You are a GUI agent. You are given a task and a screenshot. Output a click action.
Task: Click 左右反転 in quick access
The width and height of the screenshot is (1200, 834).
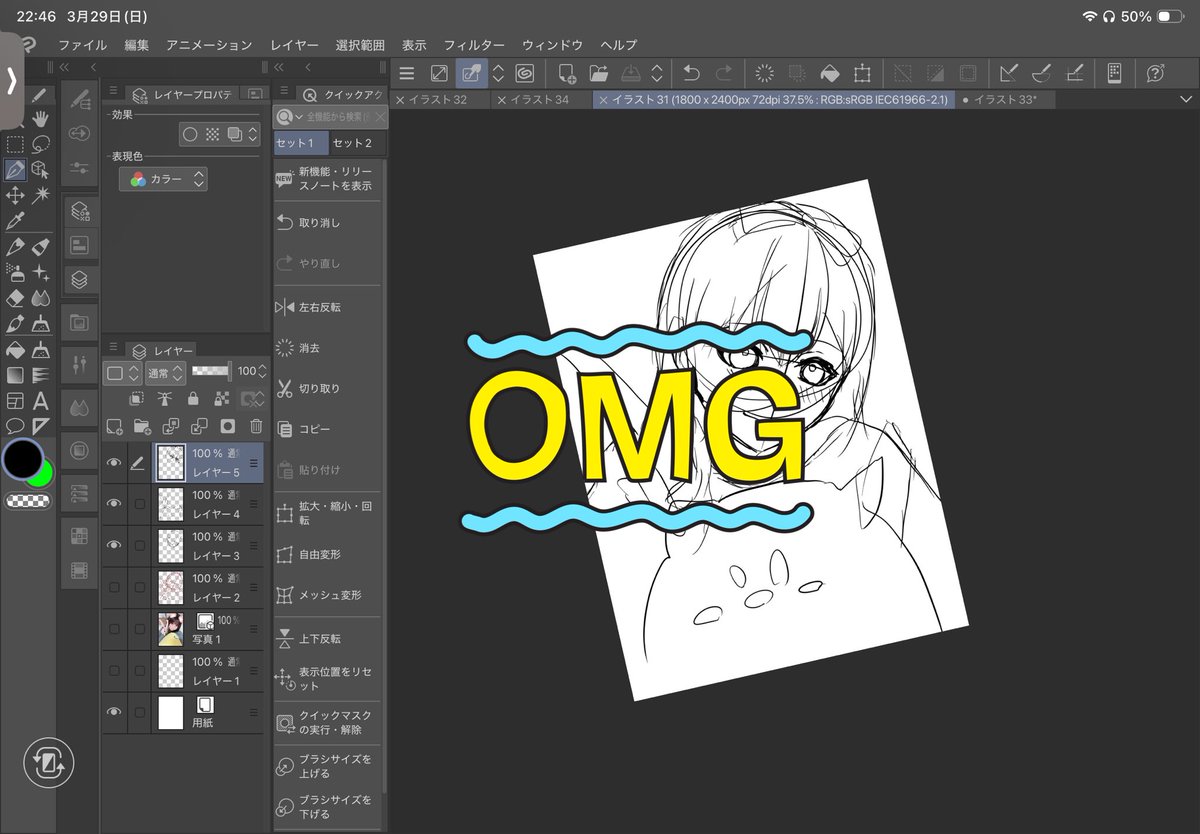coord(326,307)
